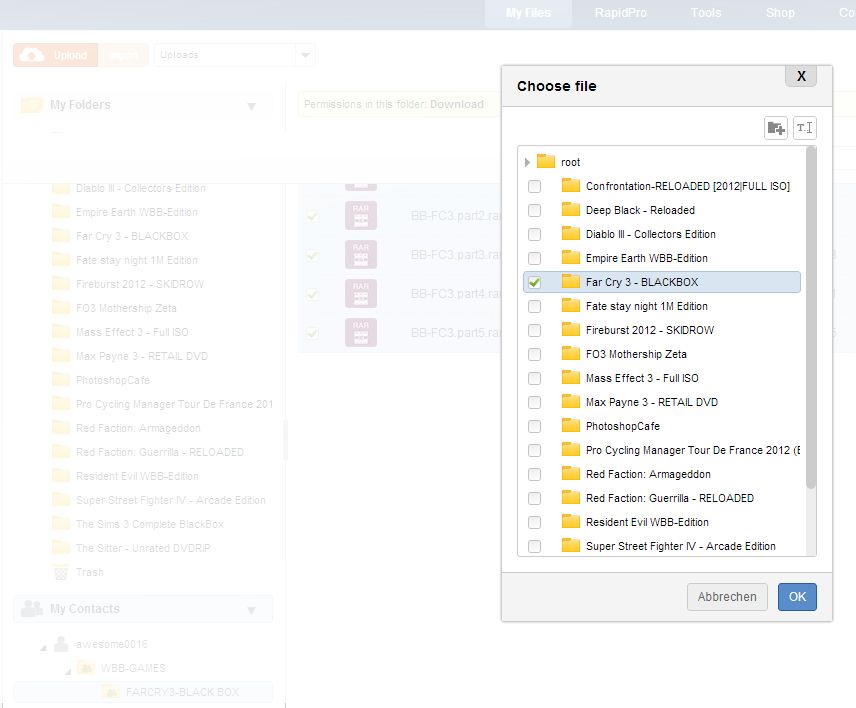The image size is (856, 708).
Task: Tick the Max Payne 3 - RETAIL DVD checkbox
Action: tap(535, 403)
